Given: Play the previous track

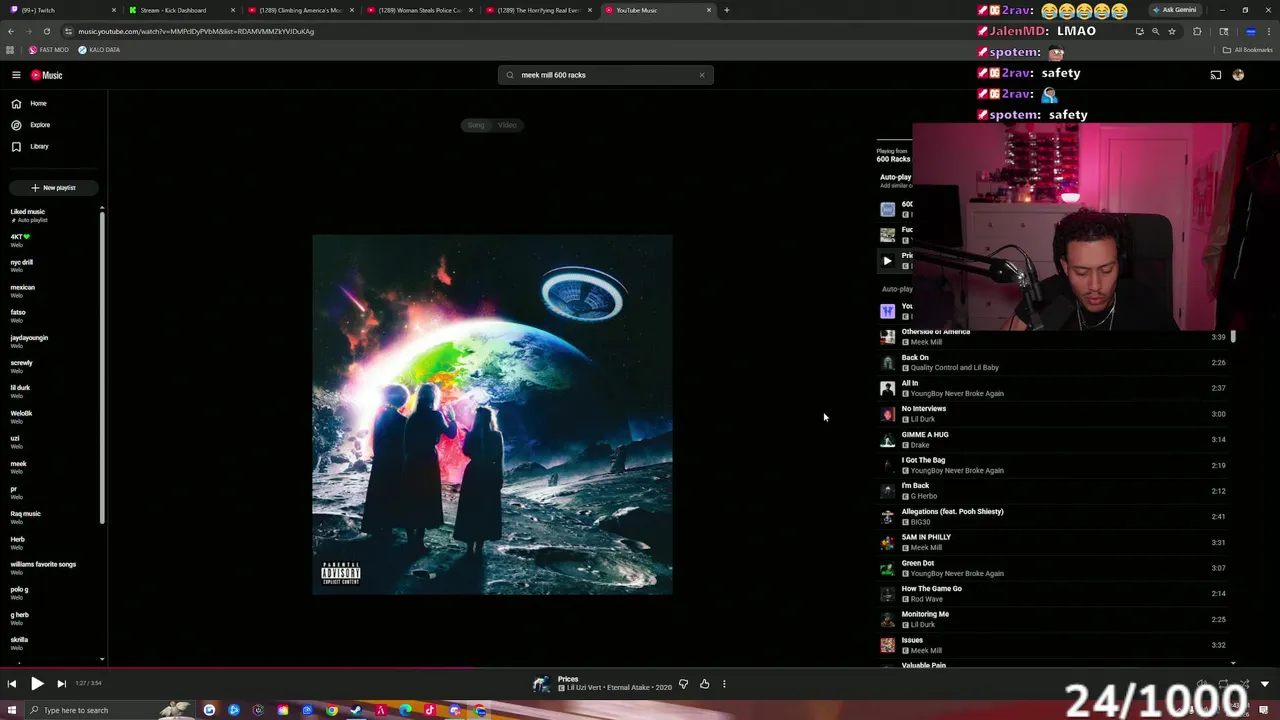Looking at the screenshot, I should 11,684.
